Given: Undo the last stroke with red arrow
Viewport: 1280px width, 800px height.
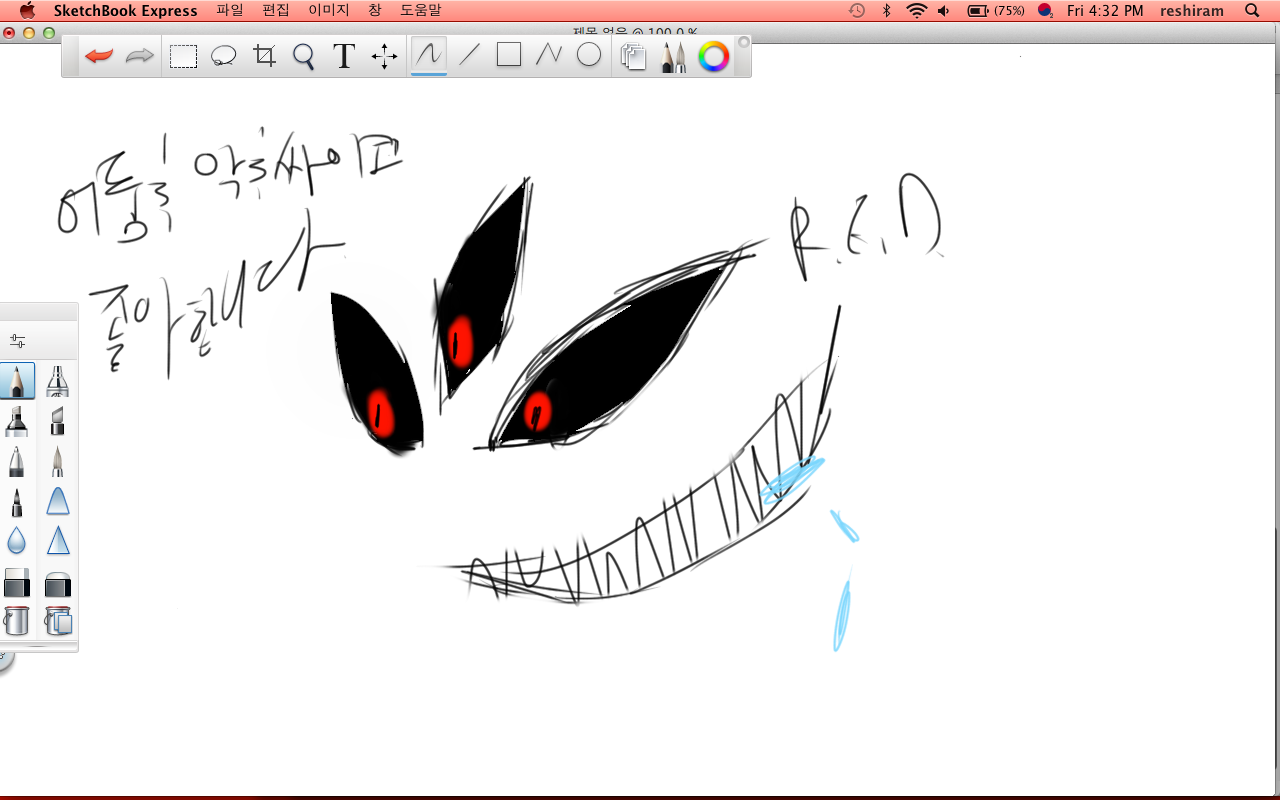Looking at the screenshot, I should click(x=99, y=56).
